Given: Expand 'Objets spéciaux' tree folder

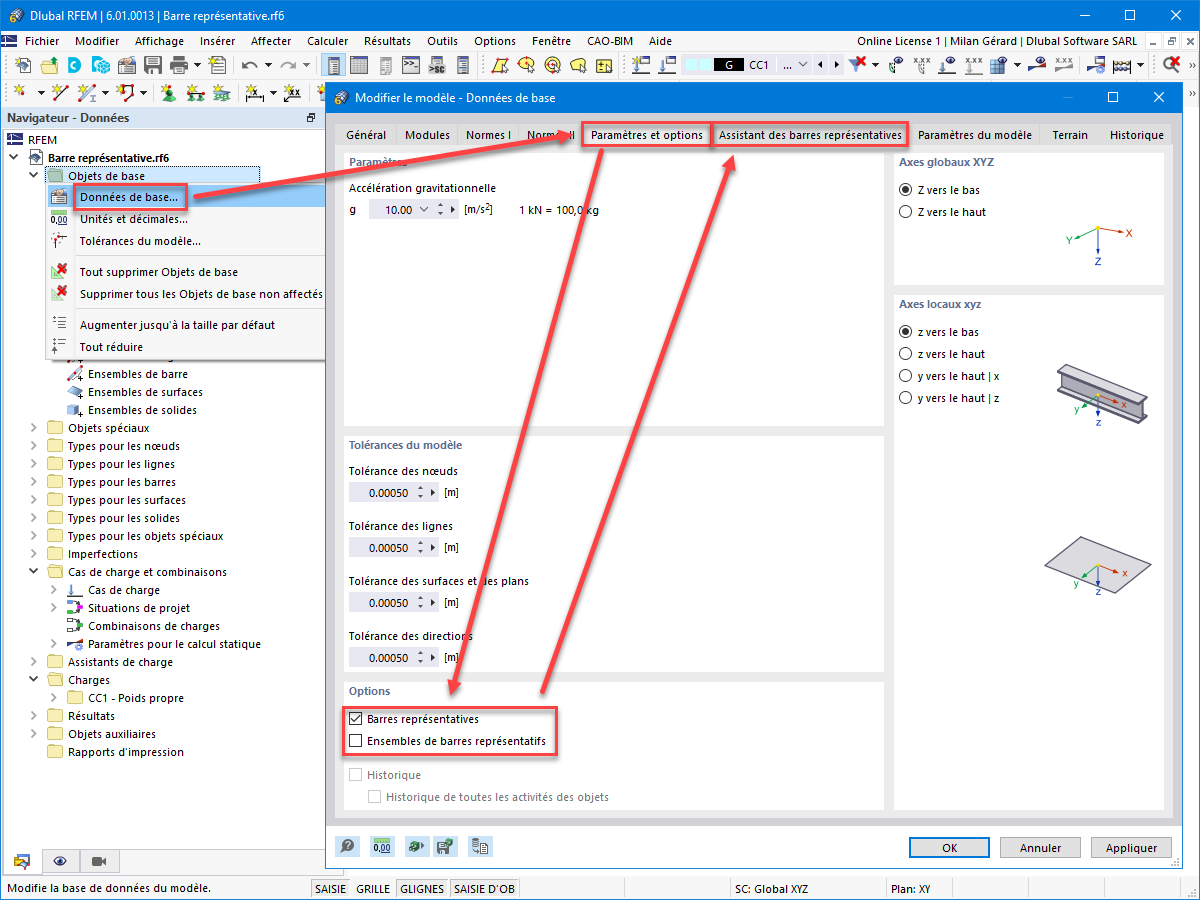Looking at the screenshot, I should (34, 428).
